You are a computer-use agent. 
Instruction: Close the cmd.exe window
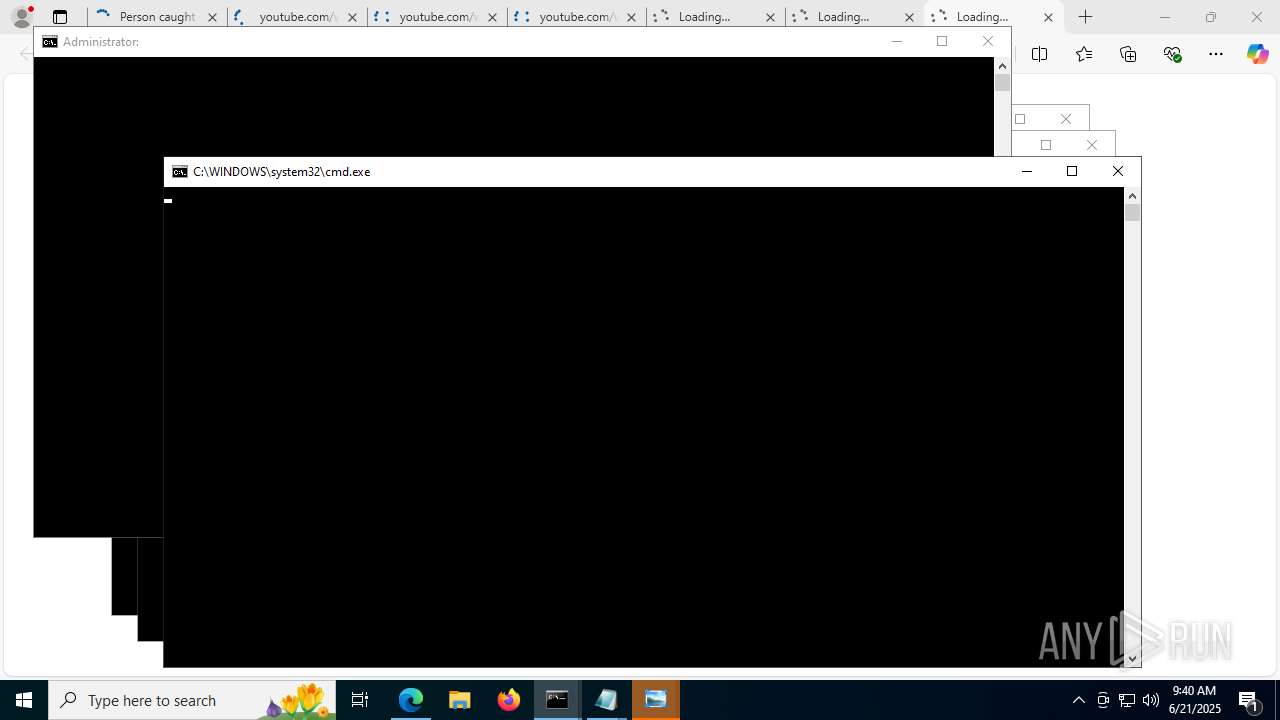[x=1118, y=172]
